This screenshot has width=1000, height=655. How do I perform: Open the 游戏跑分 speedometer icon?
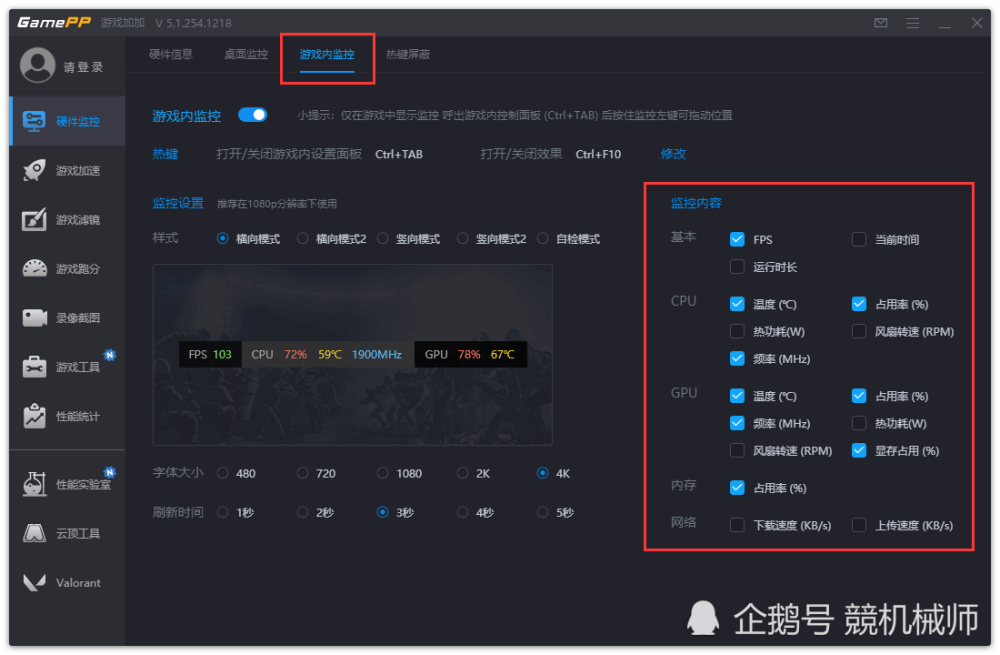34,269
